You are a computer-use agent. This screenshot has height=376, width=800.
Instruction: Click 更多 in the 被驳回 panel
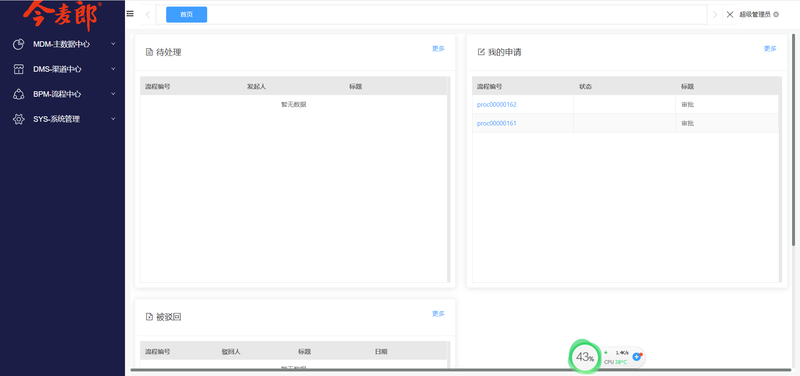438,314
